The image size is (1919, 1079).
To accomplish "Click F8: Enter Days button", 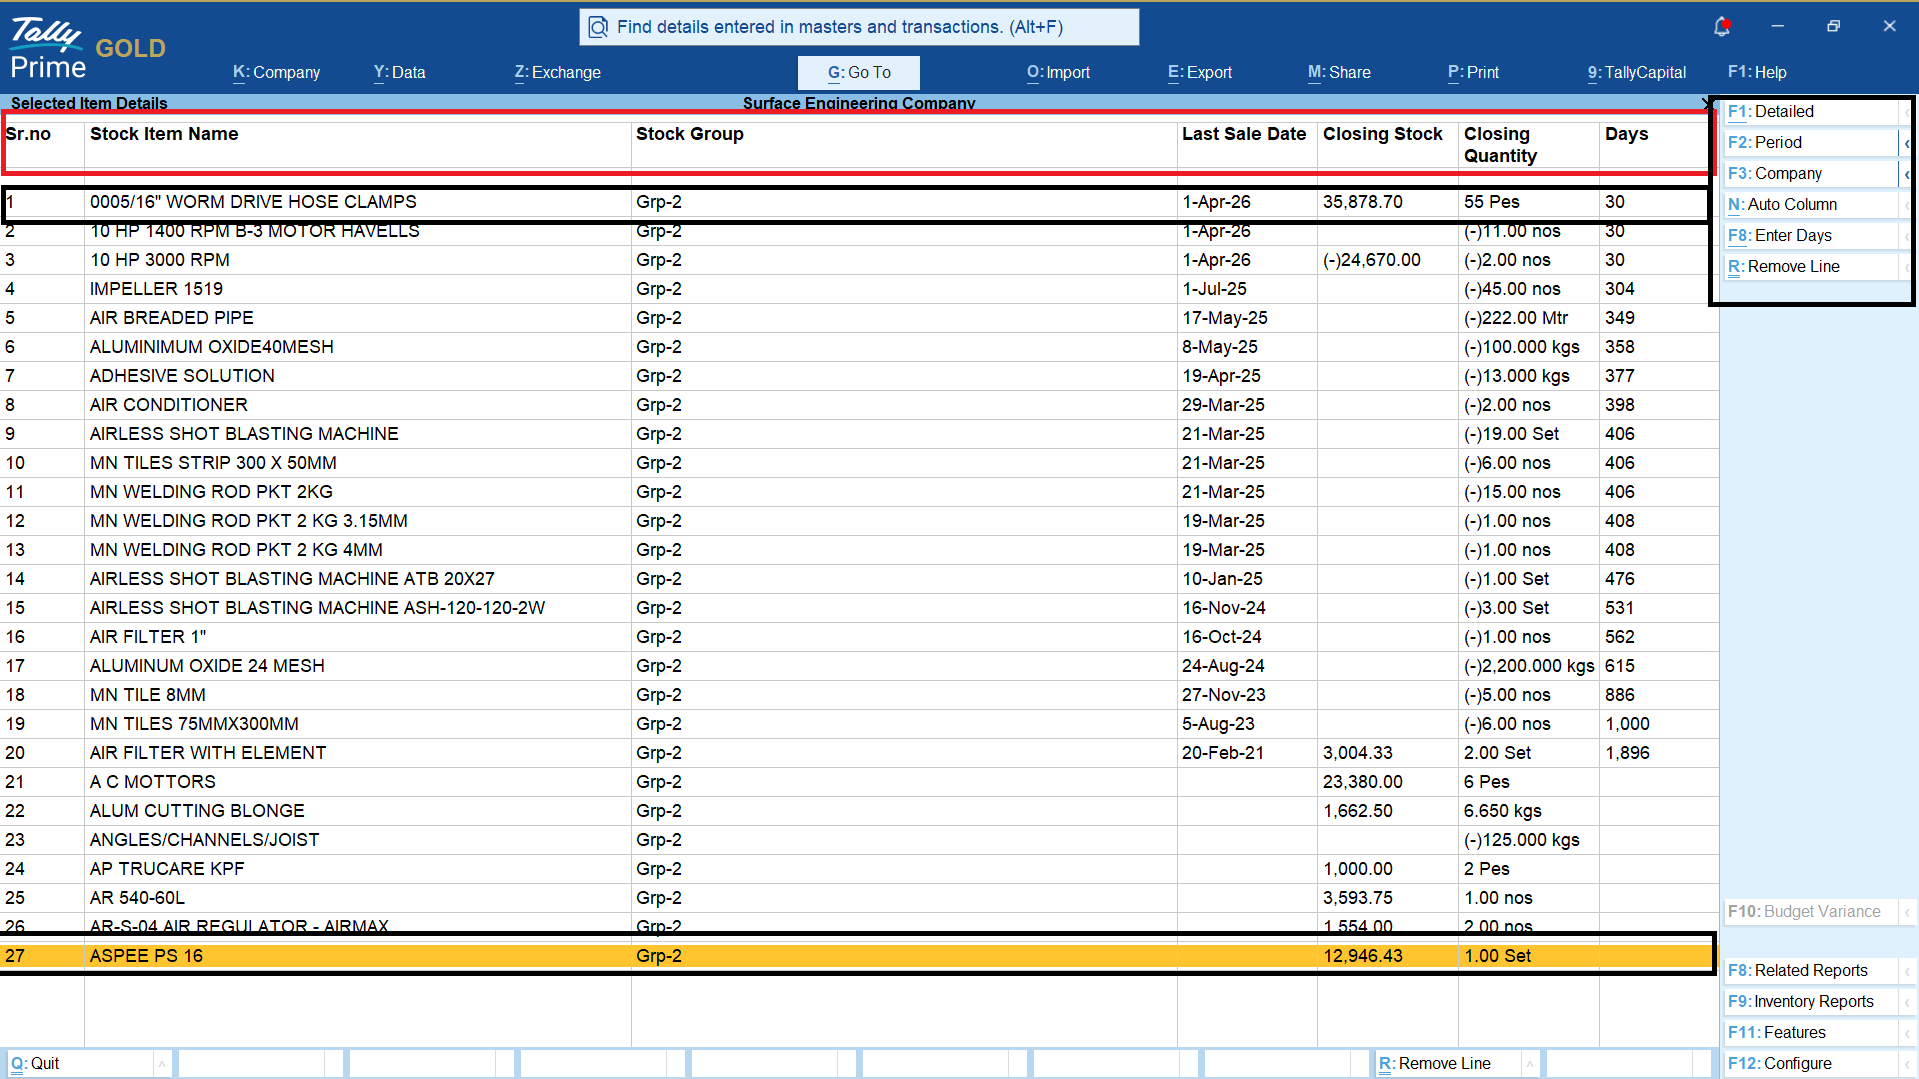I will coord(1810,236).
